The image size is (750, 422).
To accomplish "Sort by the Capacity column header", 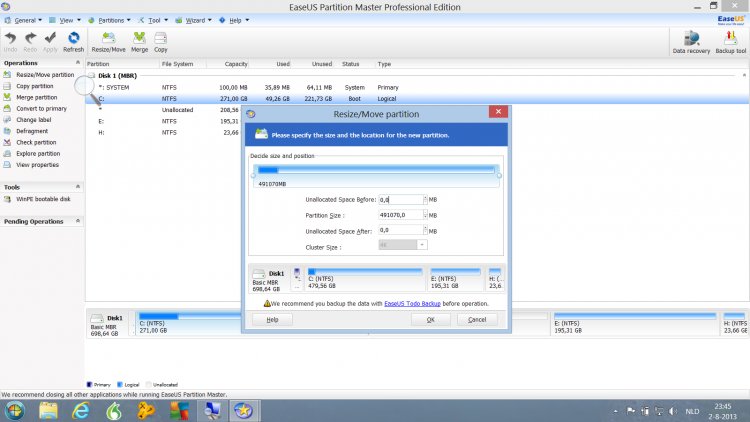I will point(236,64).
